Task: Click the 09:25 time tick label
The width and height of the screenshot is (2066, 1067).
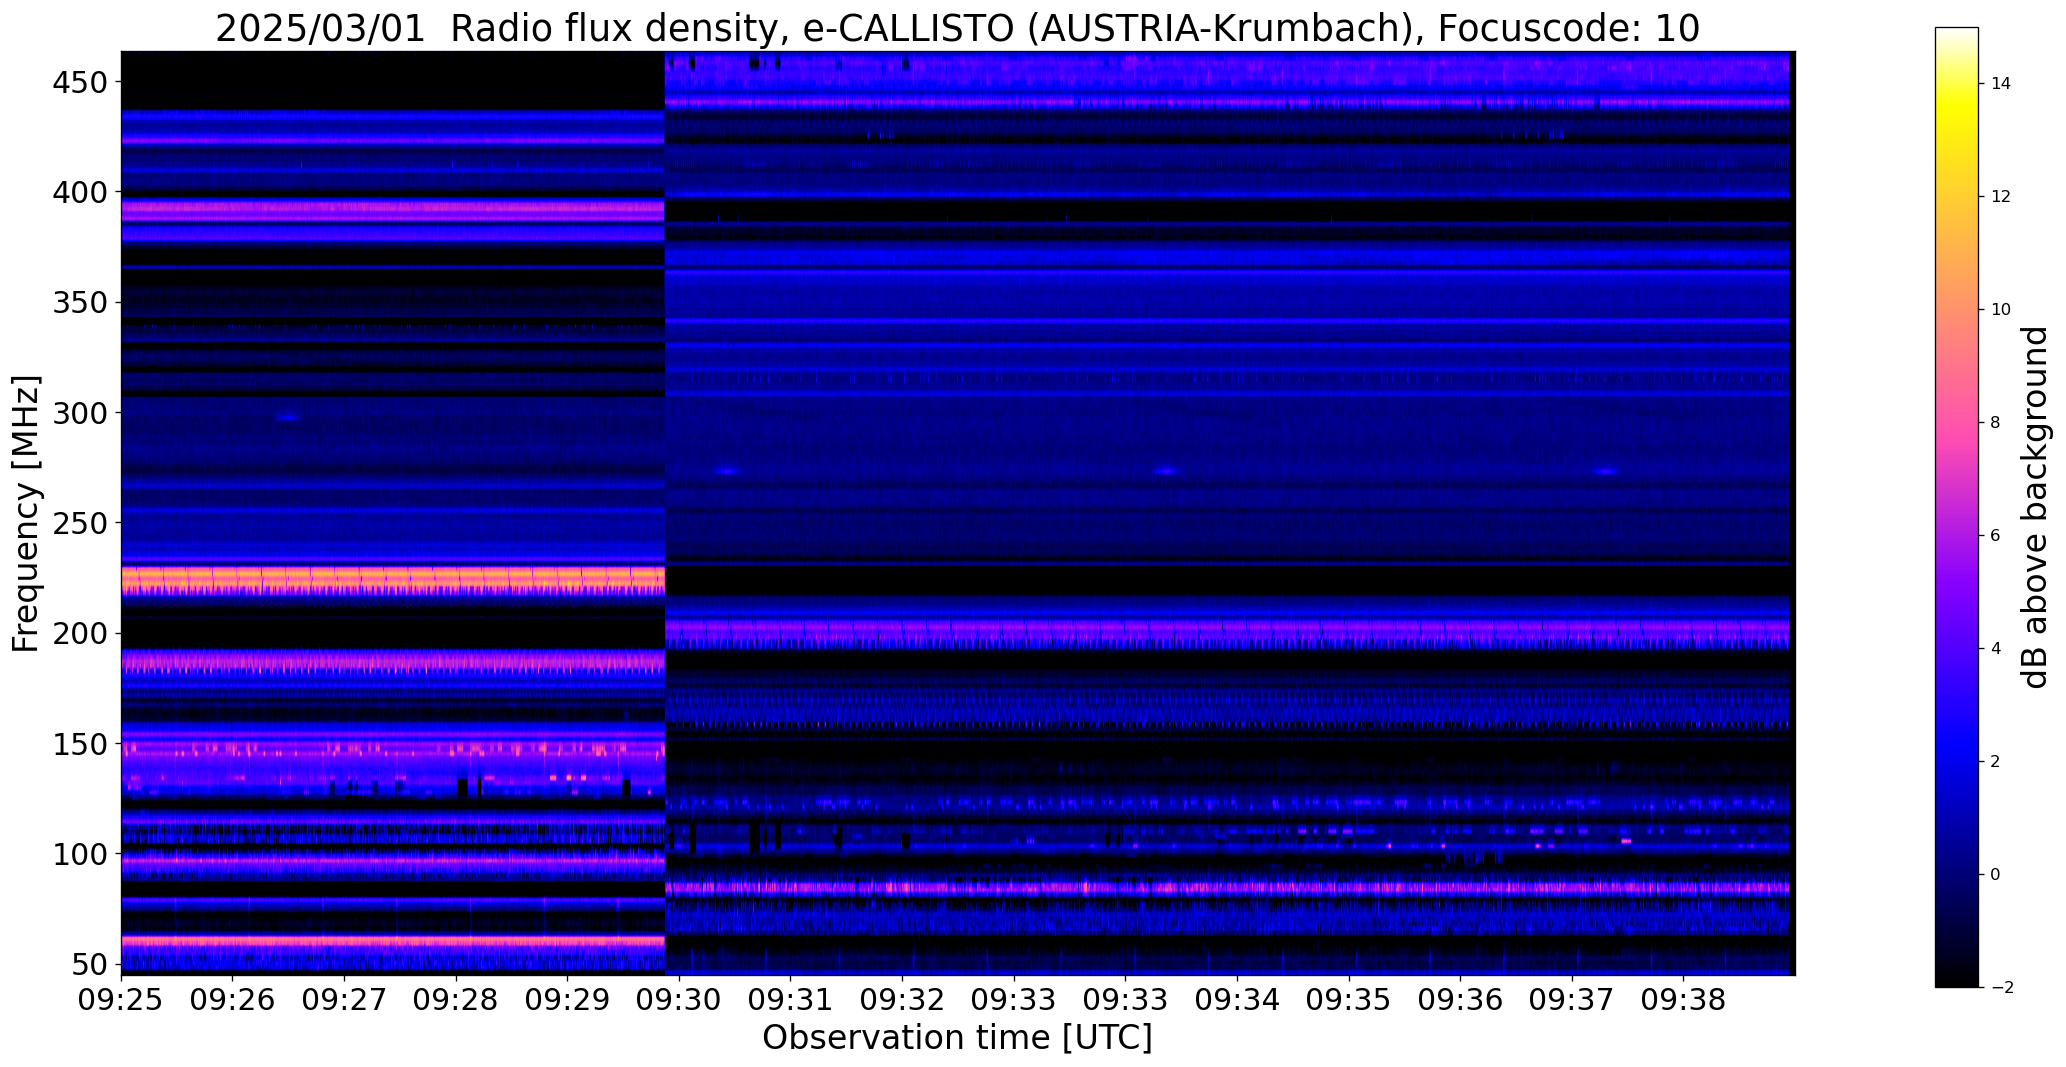Action: pos(122,1001)
